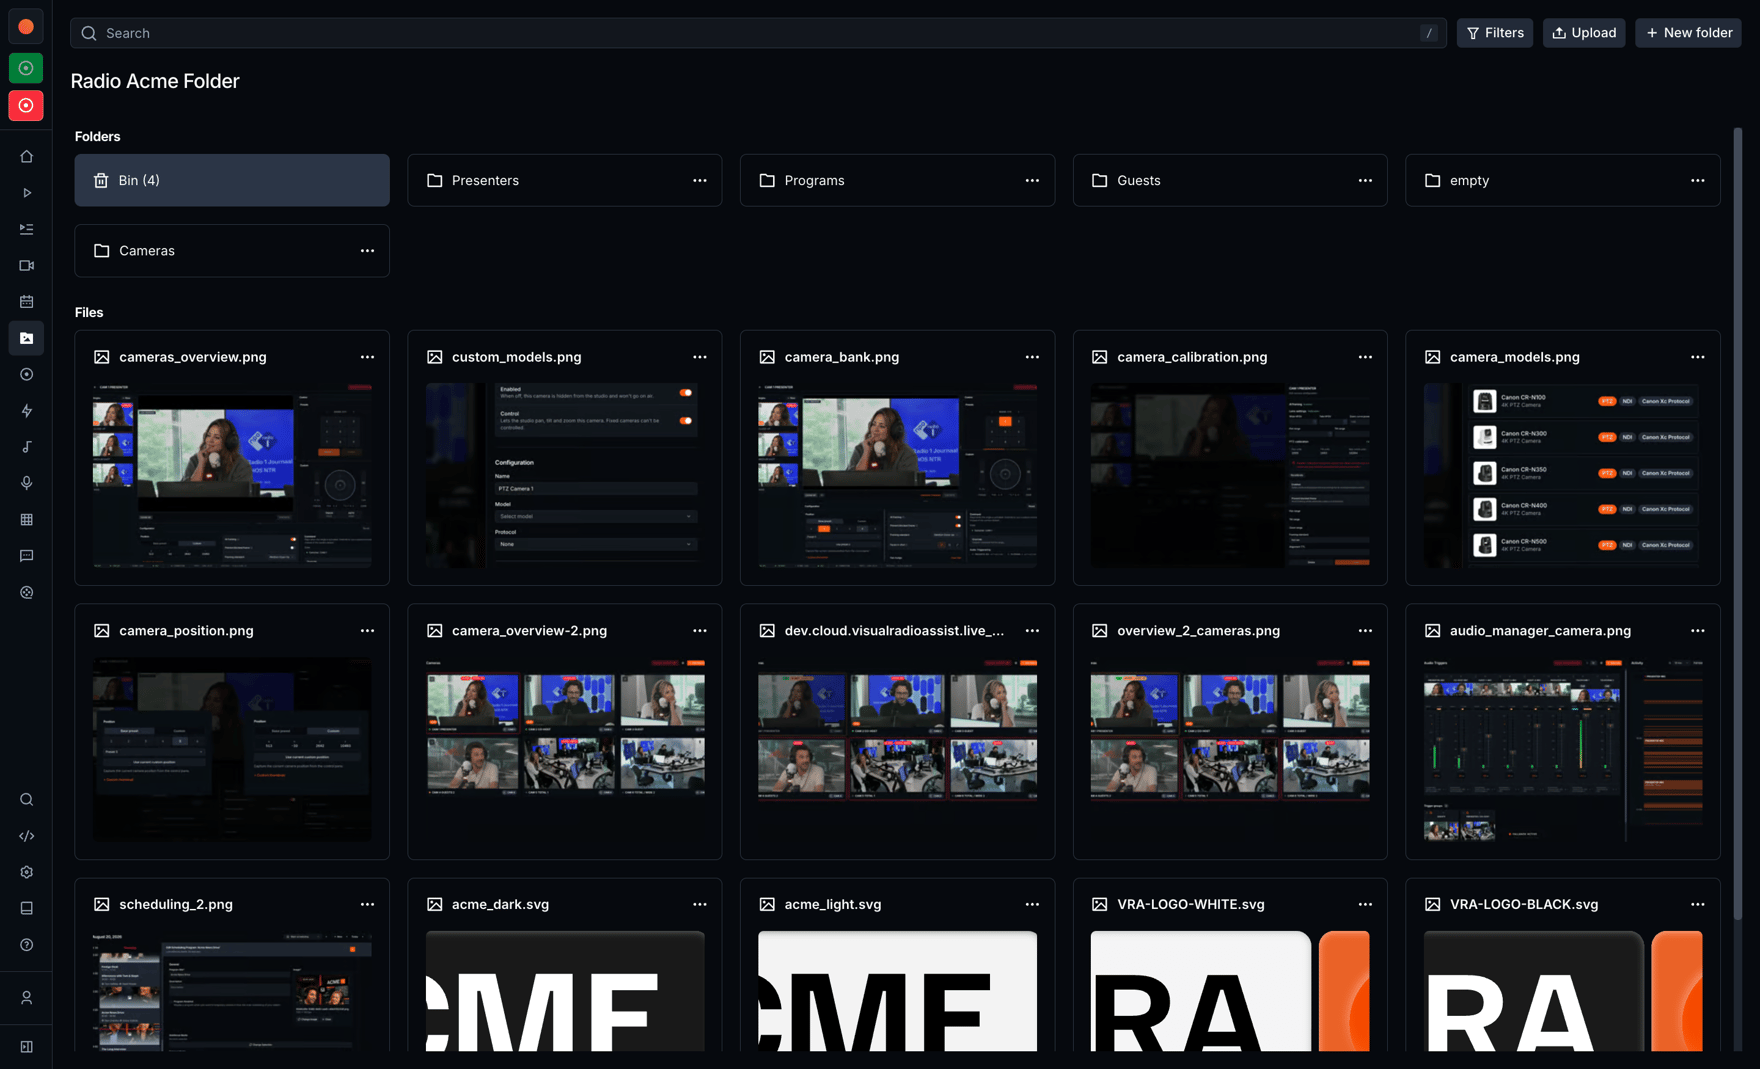Click the red square icon in sidebar
This screenshot has width=1760, height=1069.
pos(26,105)
